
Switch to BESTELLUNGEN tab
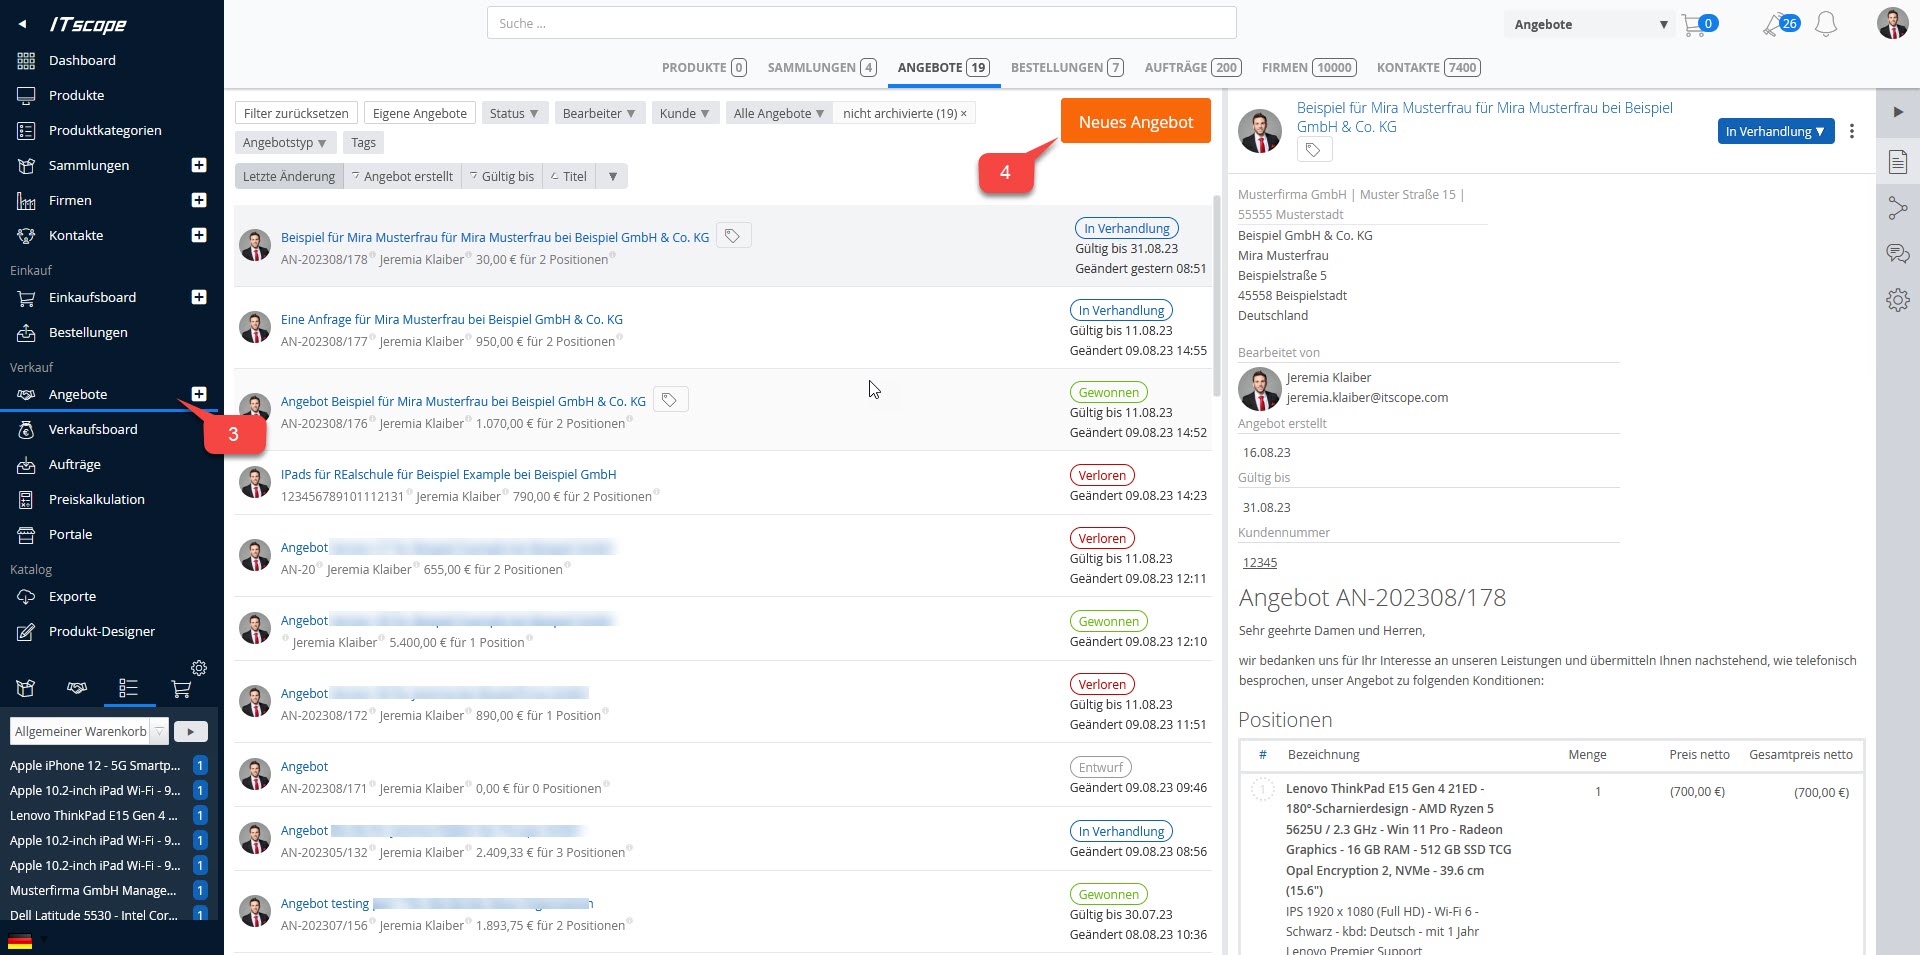pyautogui.click(x=1067, y=68)
